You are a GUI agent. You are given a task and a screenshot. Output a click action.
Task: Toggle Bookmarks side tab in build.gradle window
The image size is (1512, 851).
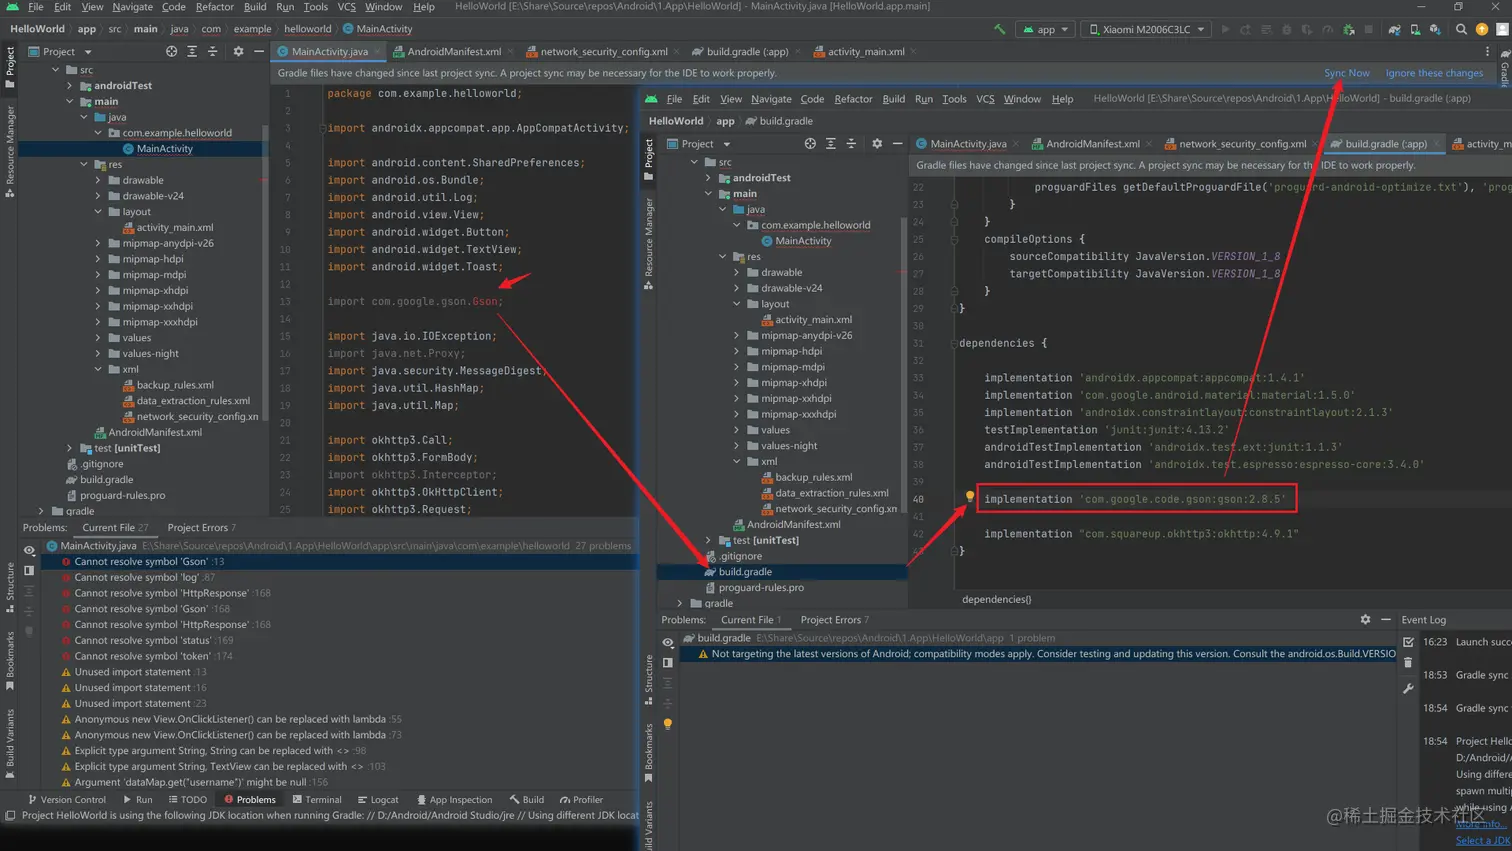click(649, 754)
